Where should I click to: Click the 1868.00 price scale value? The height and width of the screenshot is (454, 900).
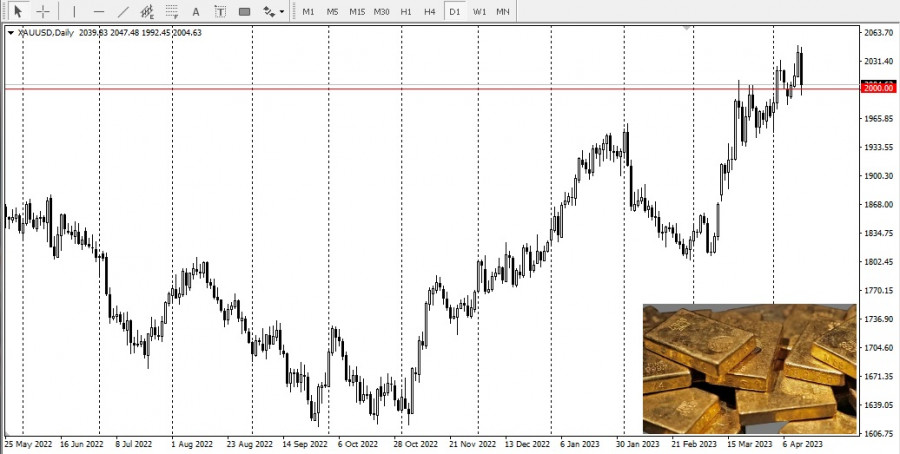click(x=879, y=204)
